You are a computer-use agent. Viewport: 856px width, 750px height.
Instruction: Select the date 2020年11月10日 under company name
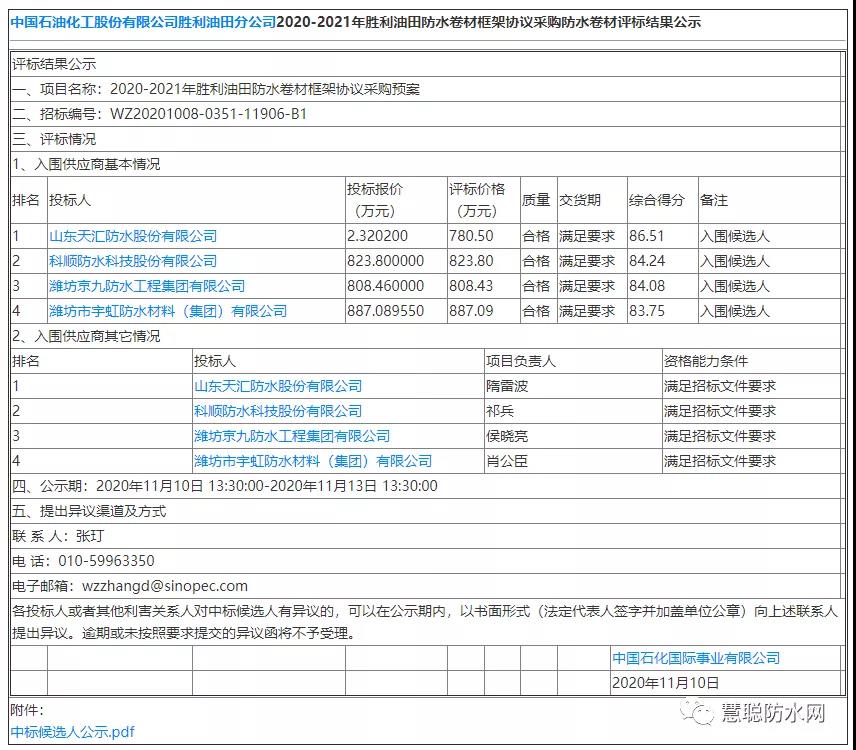(x=665, y=683)
